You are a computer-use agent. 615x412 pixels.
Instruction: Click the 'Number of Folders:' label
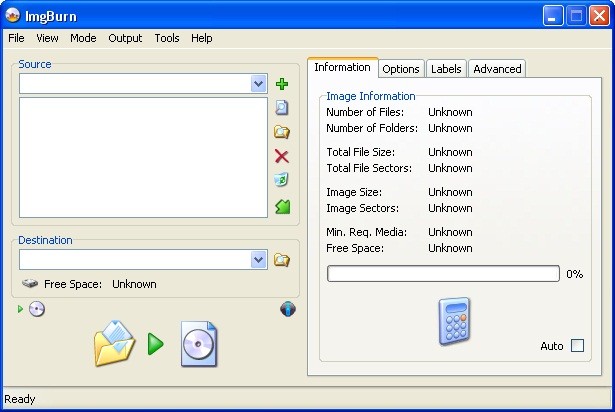(x=372, y=128)
